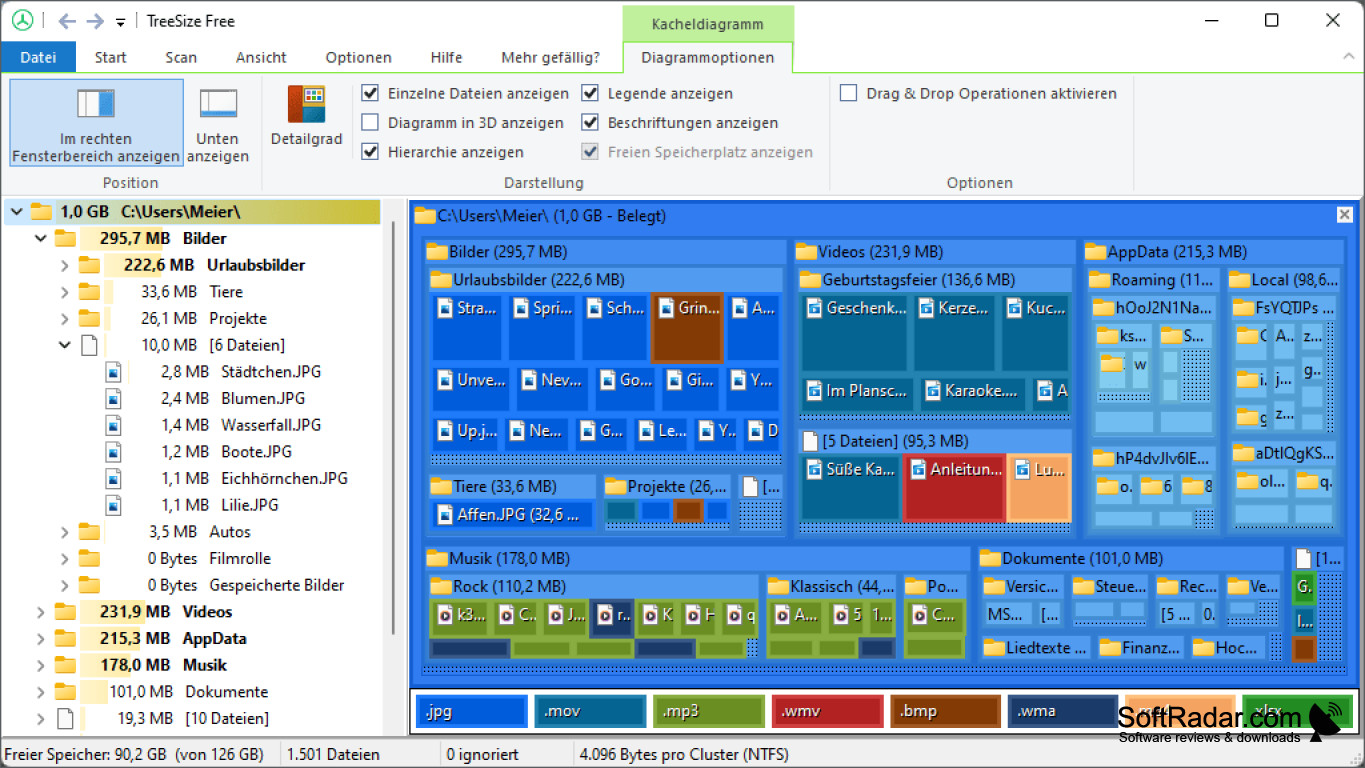Open the Datei menu
The width and height of the screenshot is (1365, 768).
pos(38,57)
